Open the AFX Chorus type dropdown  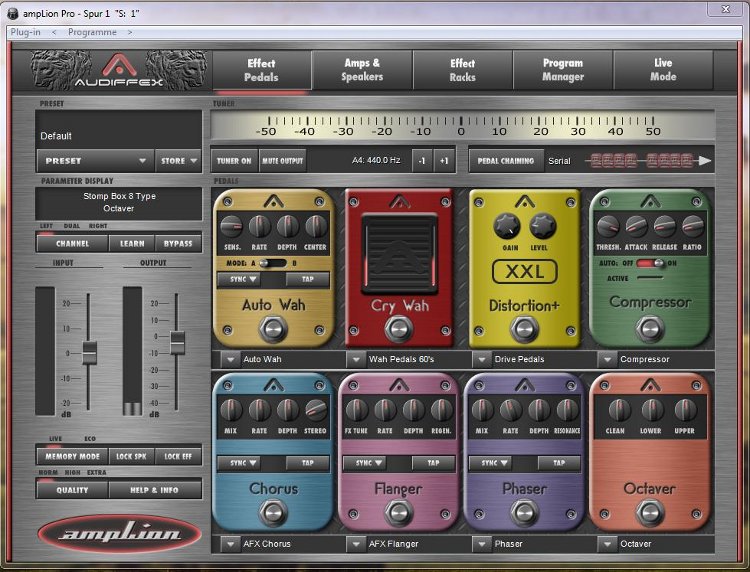(231, 544)
